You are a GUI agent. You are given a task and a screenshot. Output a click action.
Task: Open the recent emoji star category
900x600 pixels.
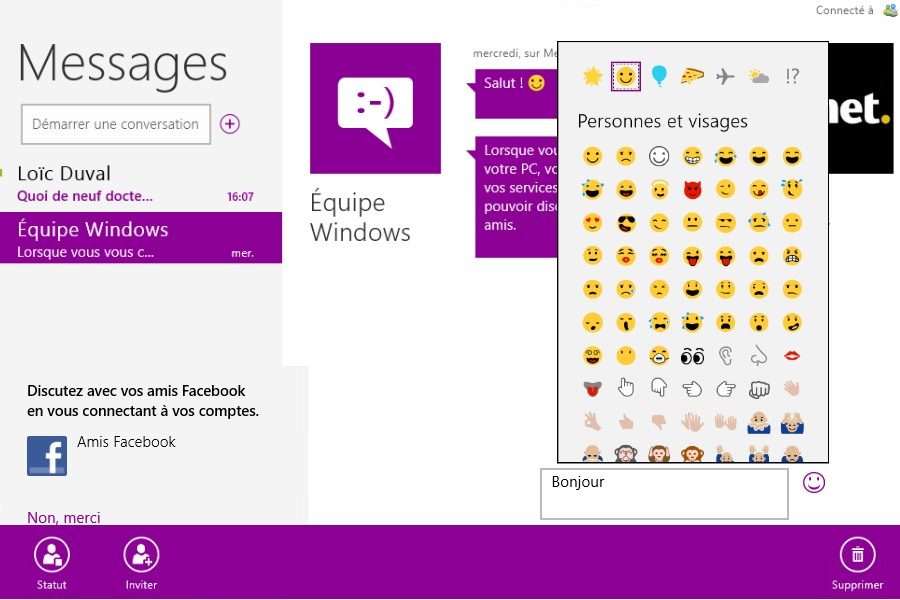[592, 76]
